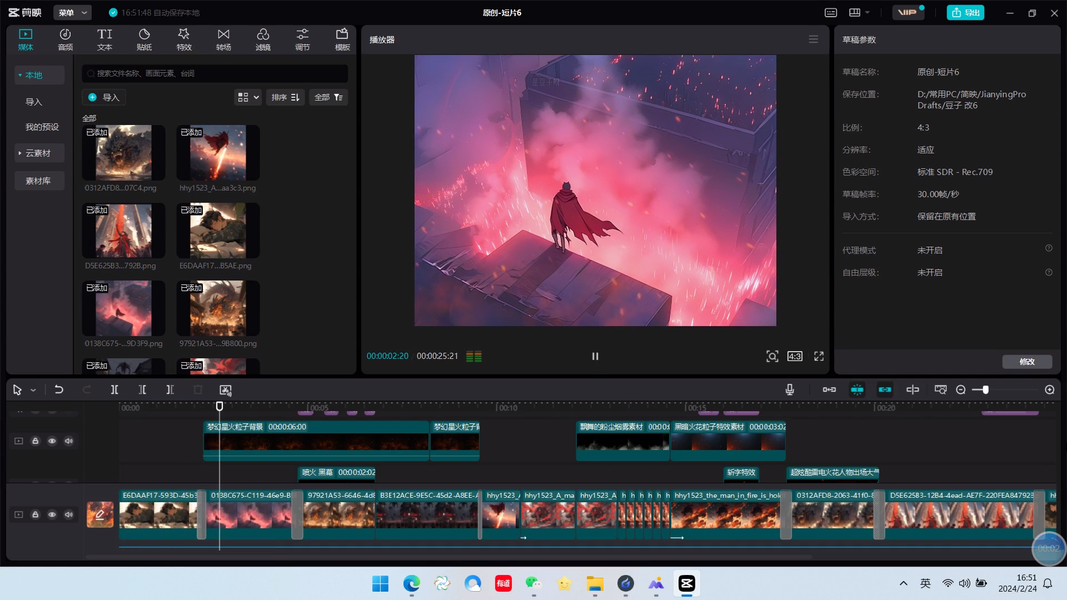The image size is (1067, 600).
Task: Zoom out the timeline with the minus icon
Action: [960, 390]
